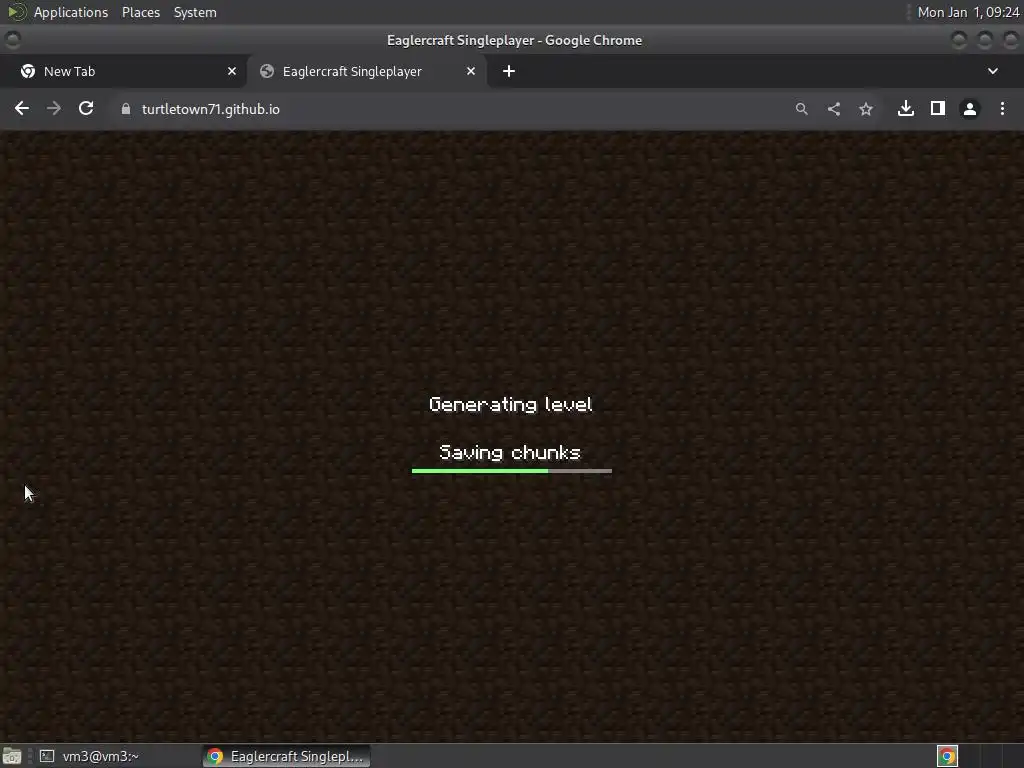Click the forward navigation arrow
This screenshot has height=768, width=1024.
pos(54,108)
